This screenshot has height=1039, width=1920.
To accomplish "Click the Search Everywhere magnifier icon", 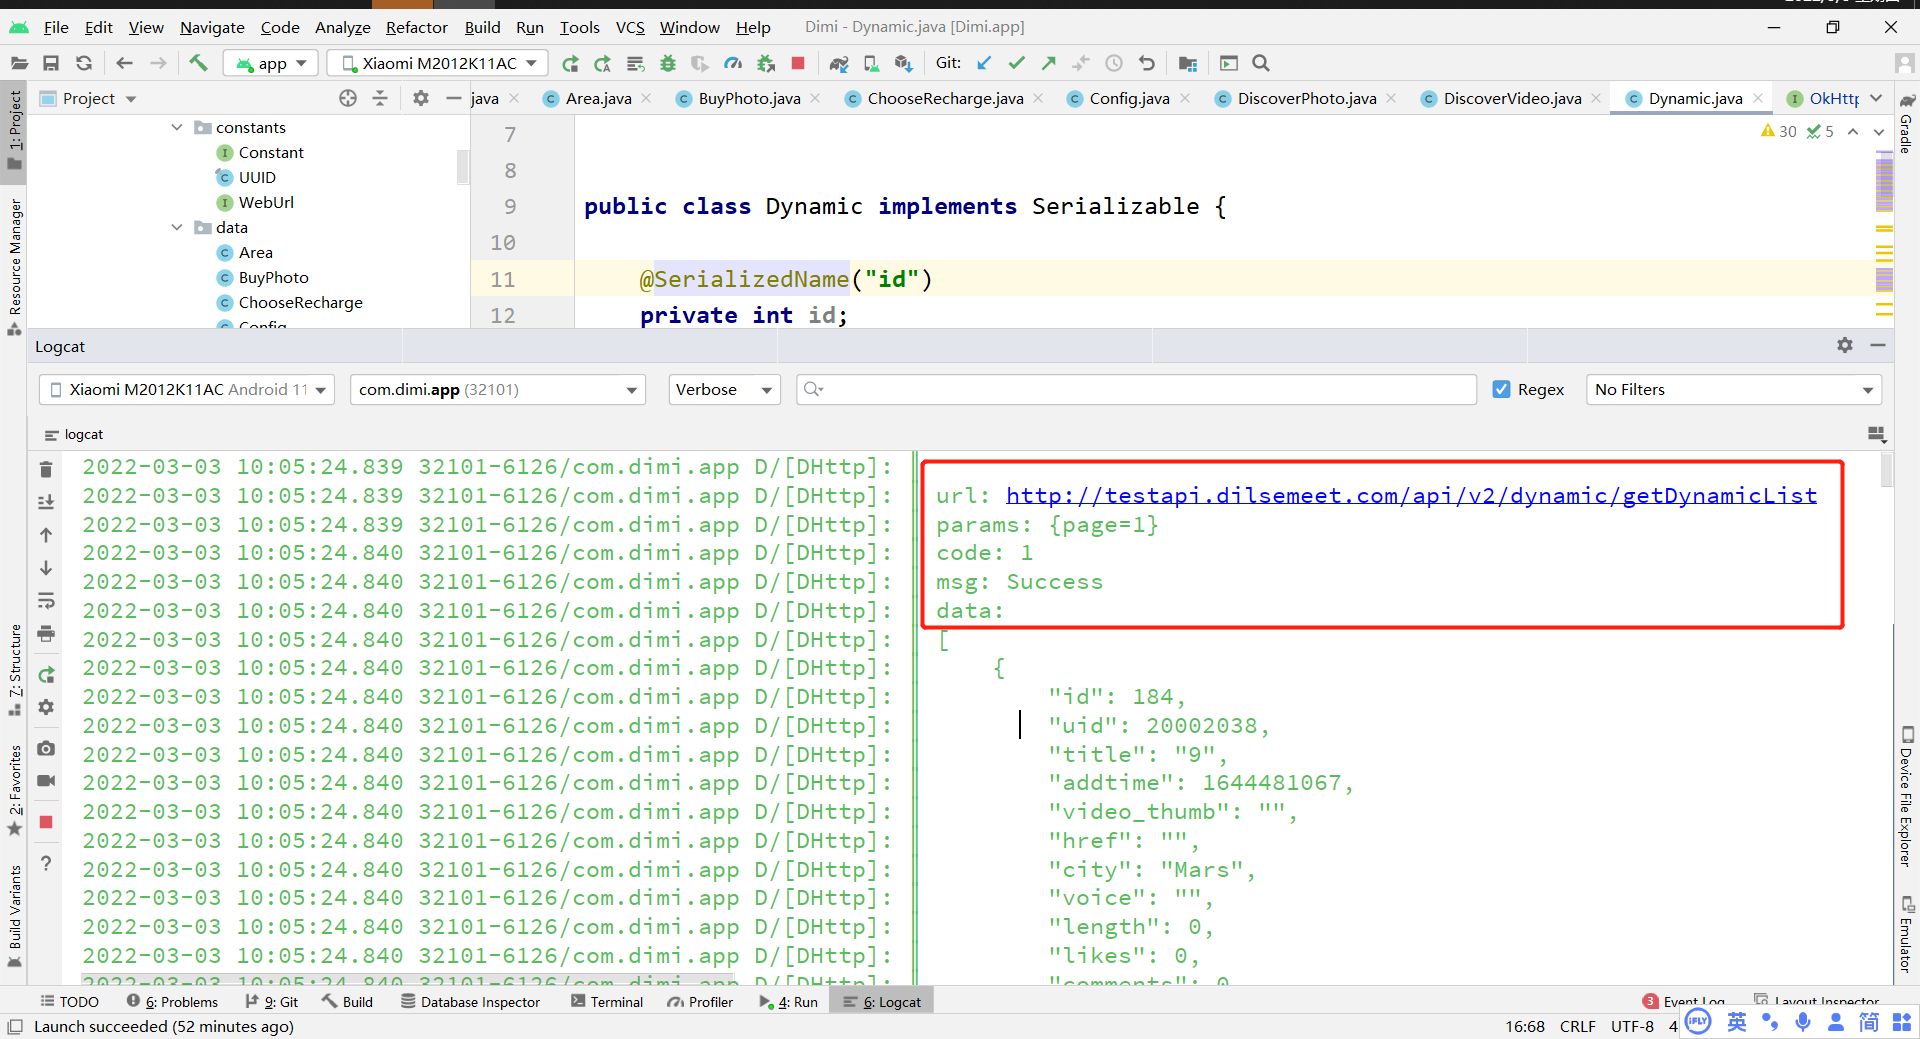I will [1261, 63].
